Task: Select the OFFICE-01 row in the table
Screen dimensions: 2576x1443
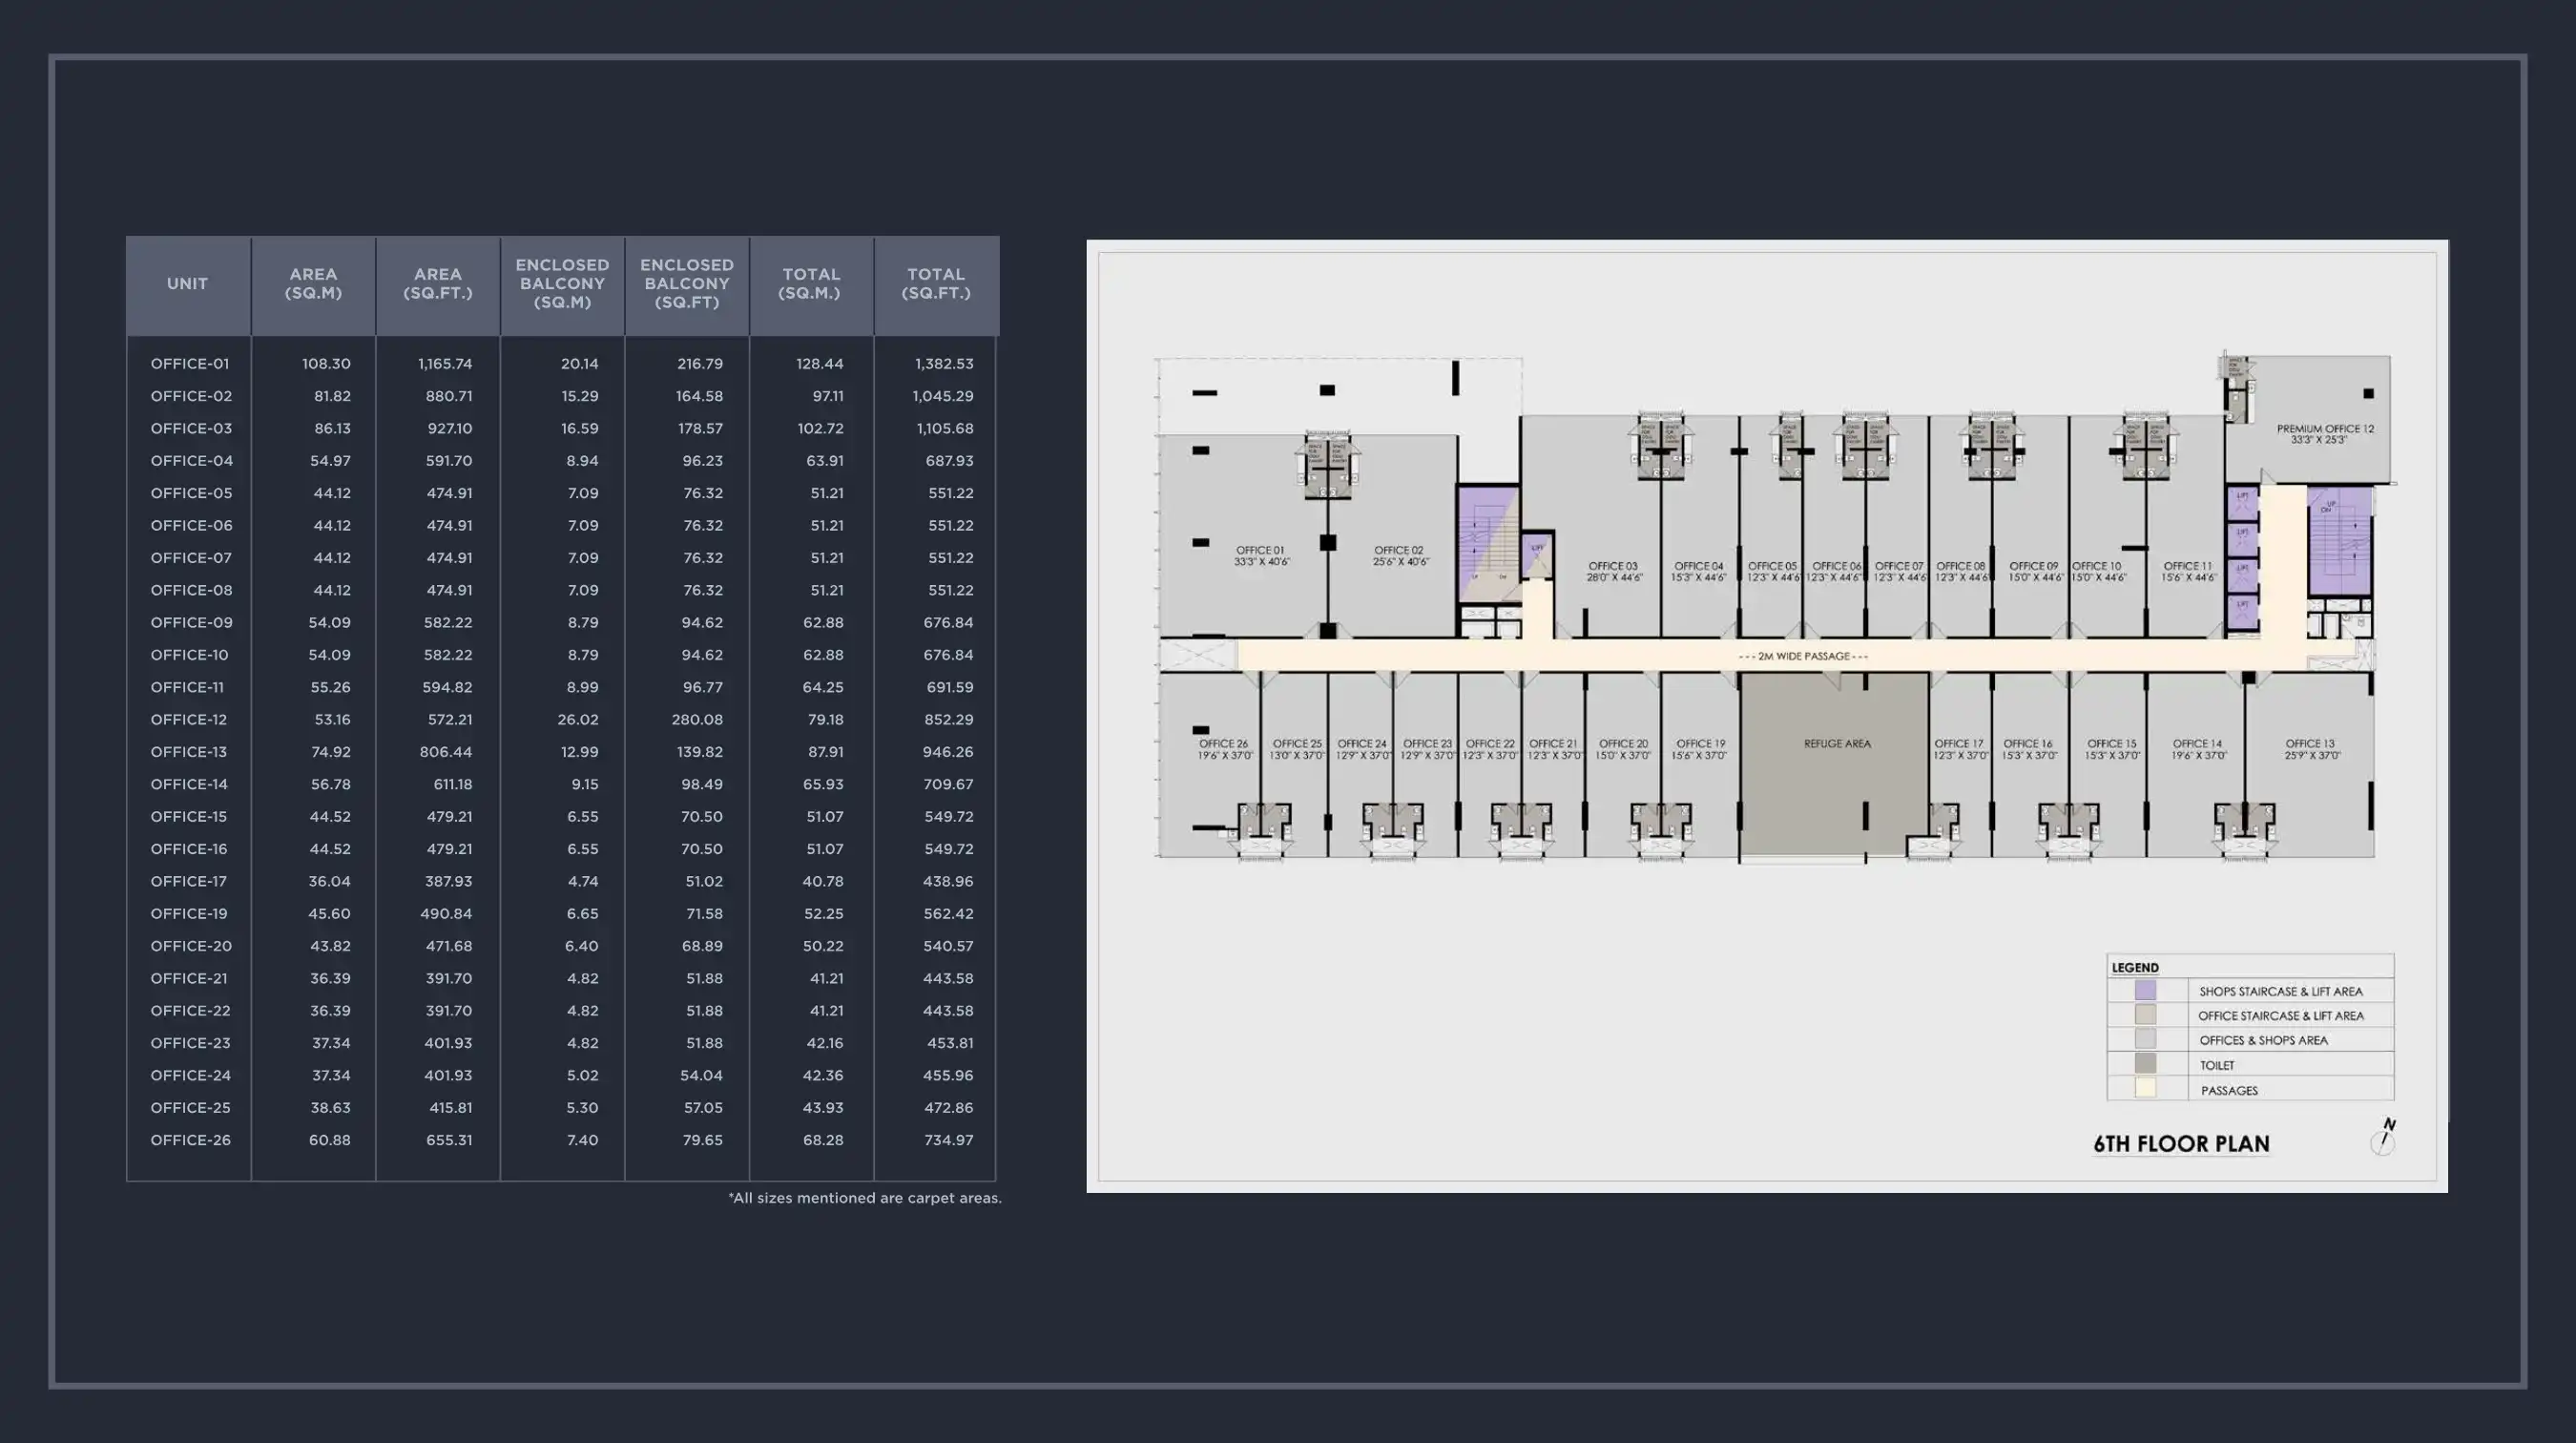Action: [x=191, y=363]
